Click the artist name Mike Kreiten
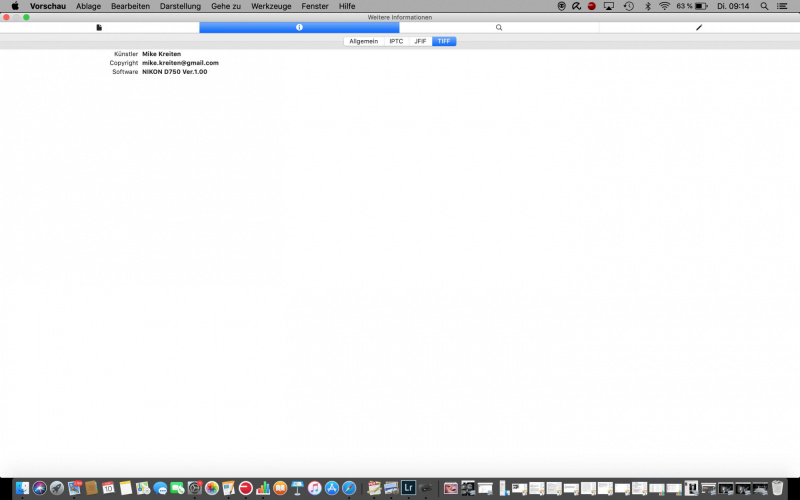Image resolution: width=800 pixels, height=500 pixels. (x=161, y=54)
